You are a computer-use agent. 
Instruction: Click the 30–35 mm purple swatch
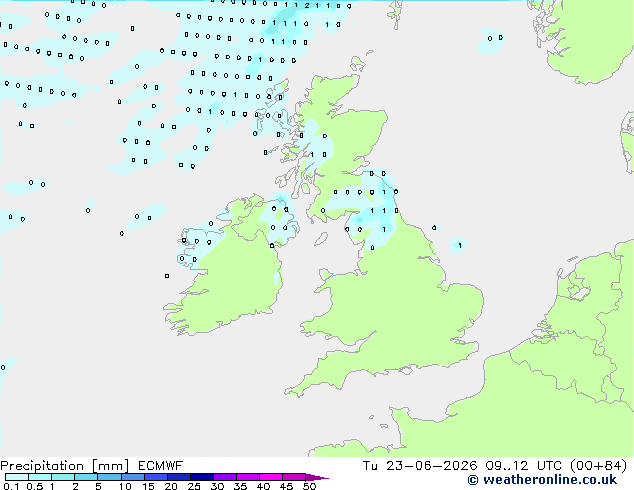click(224, 477)
